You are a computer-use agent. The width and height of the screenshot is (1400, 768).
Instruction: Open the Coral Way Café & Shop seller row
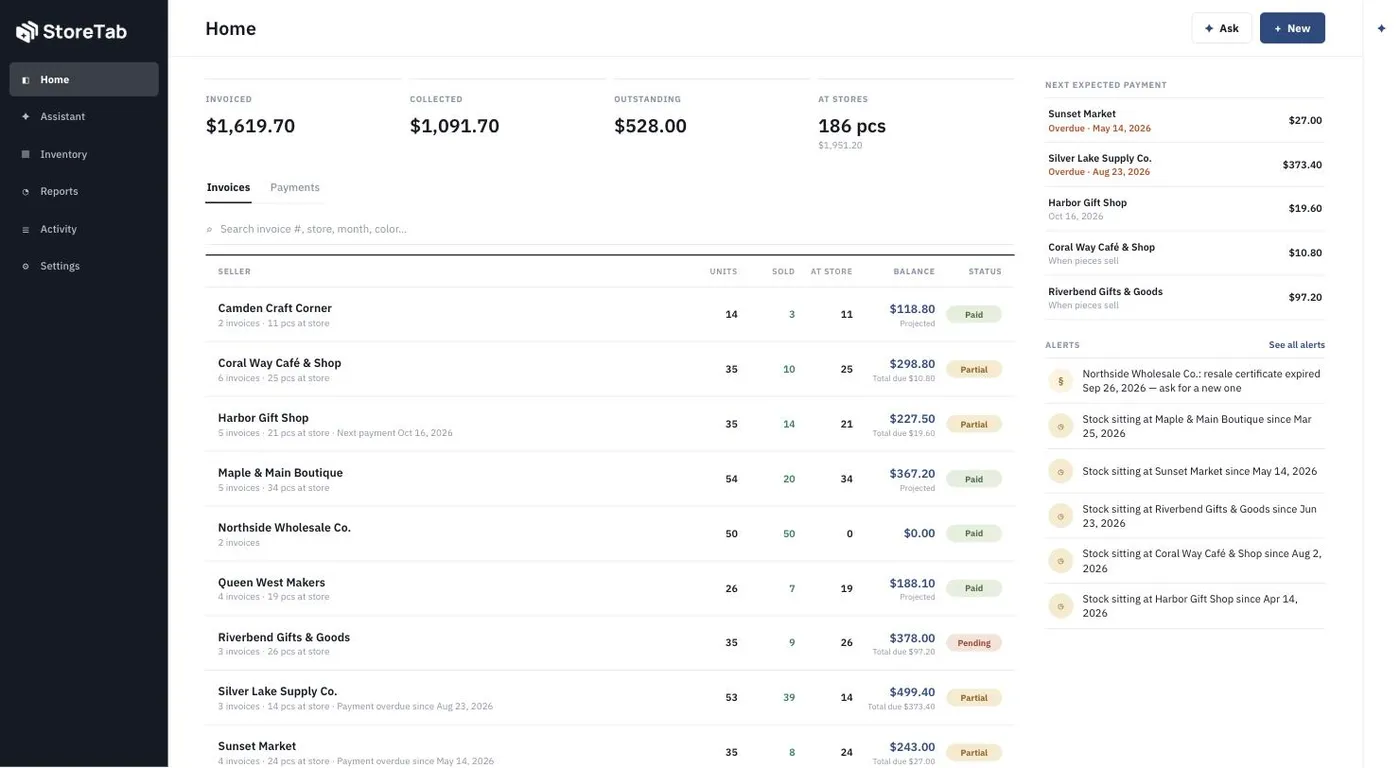point(610,370)
